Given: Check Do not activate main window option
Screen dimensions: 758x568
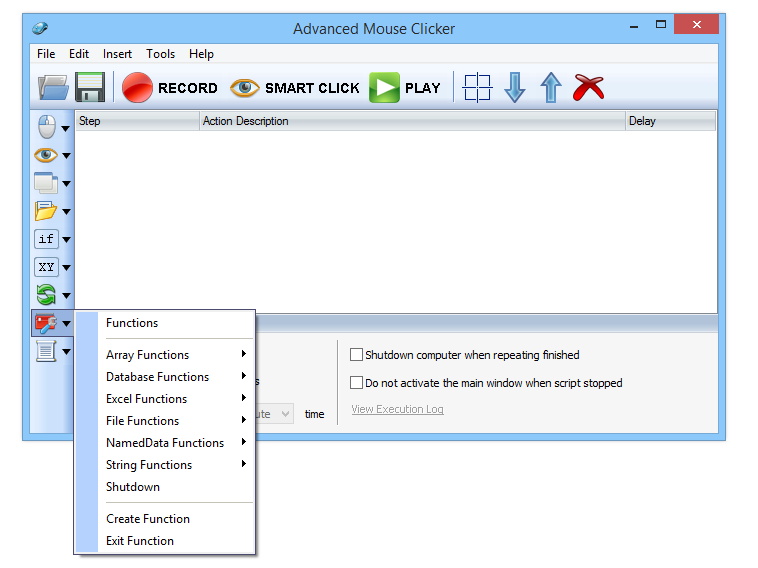Looking at the screenshot, I should coord(356,383).
